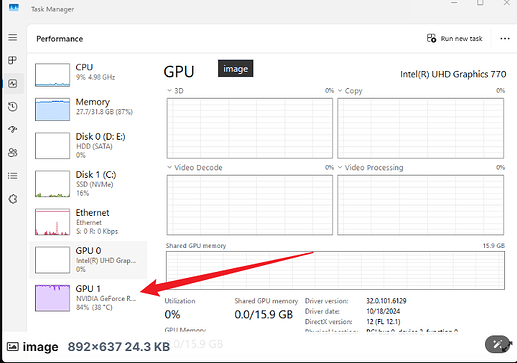Click Shared GPU memory 0.0/15.9 GB value
Viewport: 517px width, 363px height.
(x=264, y=314)
